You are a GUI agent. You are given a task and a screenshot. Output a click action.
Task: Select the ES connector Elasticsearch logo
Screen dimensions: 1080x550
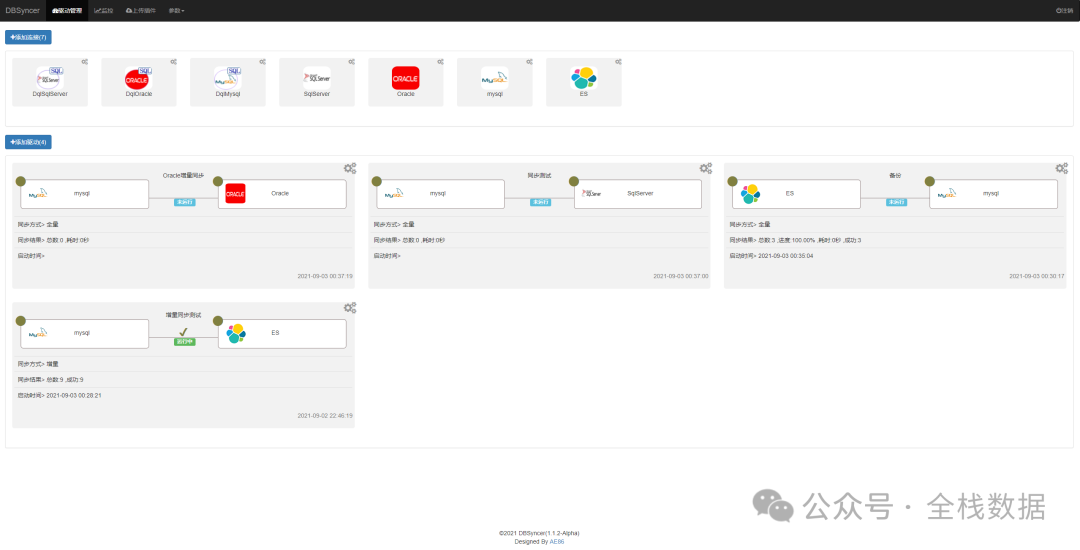pyautogui.click(x=583, y=78)
